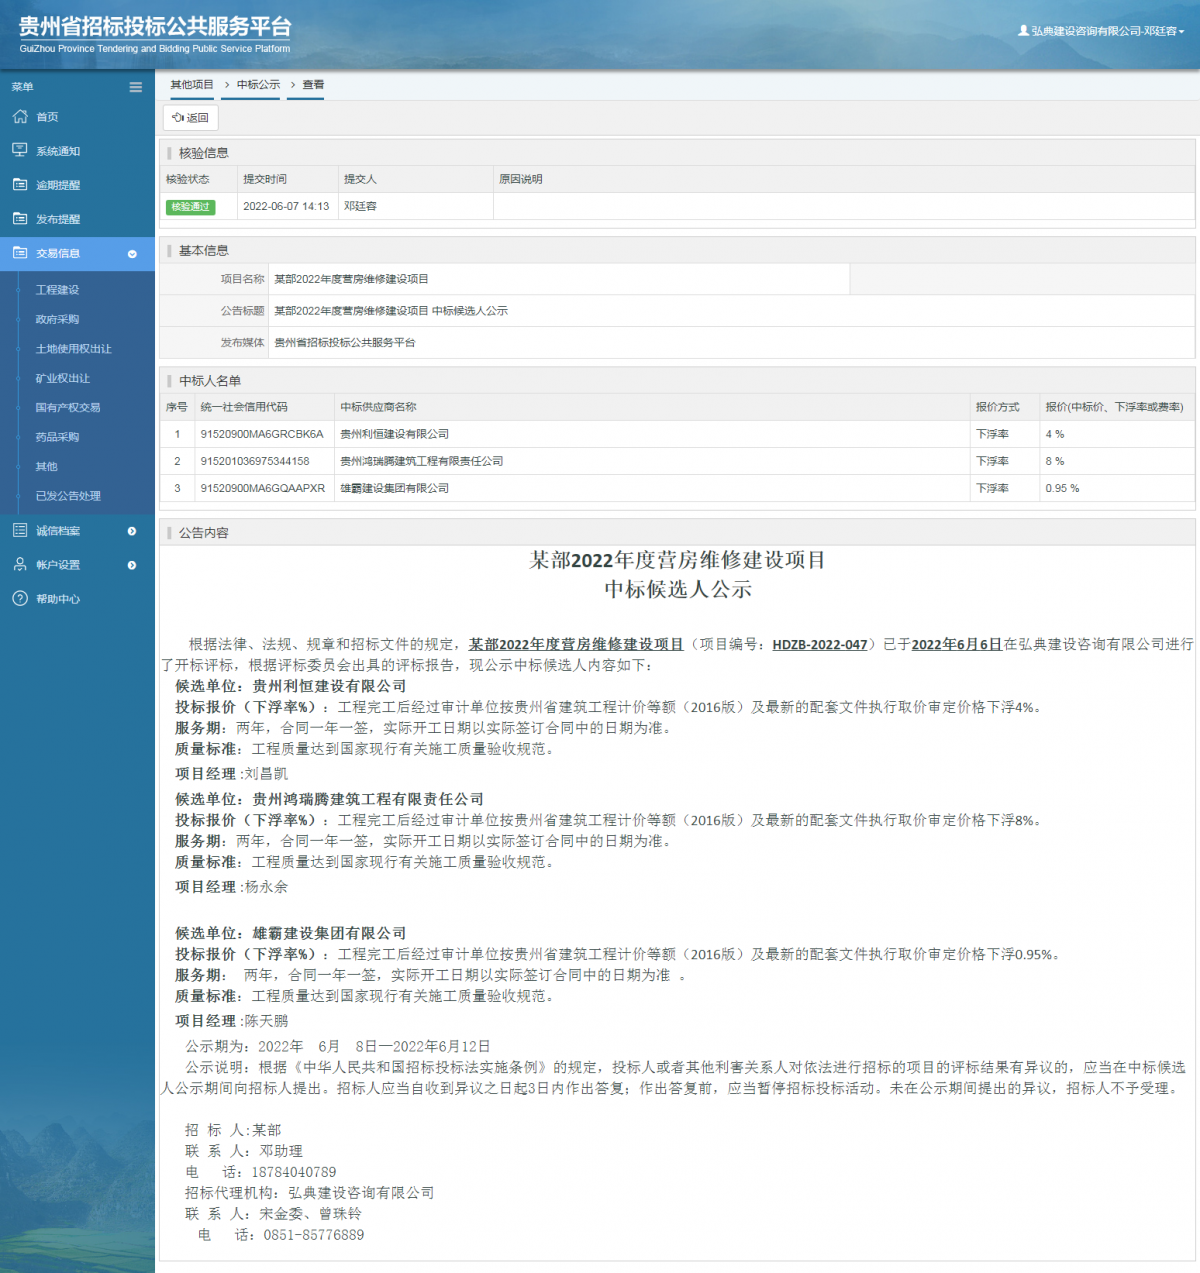Click the 报价方式 column header
Image resolution: width=1200 pixels, height=1273 pixels.
(x=998, y=407)
